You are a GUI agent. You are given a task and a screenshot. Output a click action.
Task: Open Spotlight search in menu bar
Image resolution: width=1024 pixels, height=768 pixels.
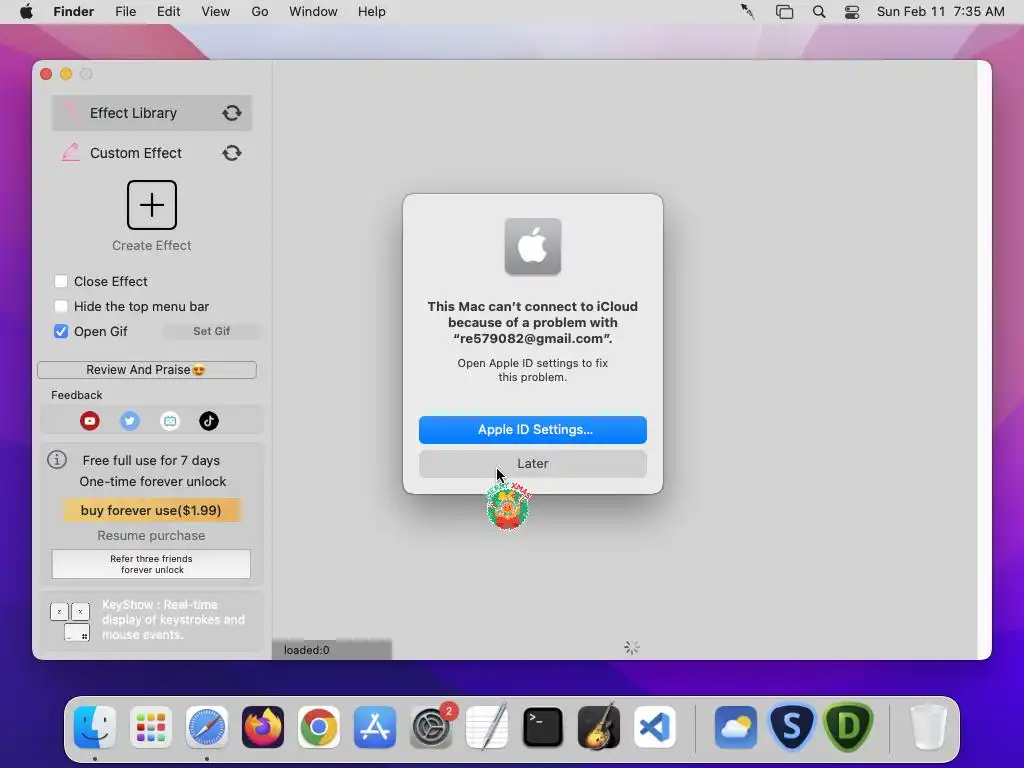(x=819, y=12)
